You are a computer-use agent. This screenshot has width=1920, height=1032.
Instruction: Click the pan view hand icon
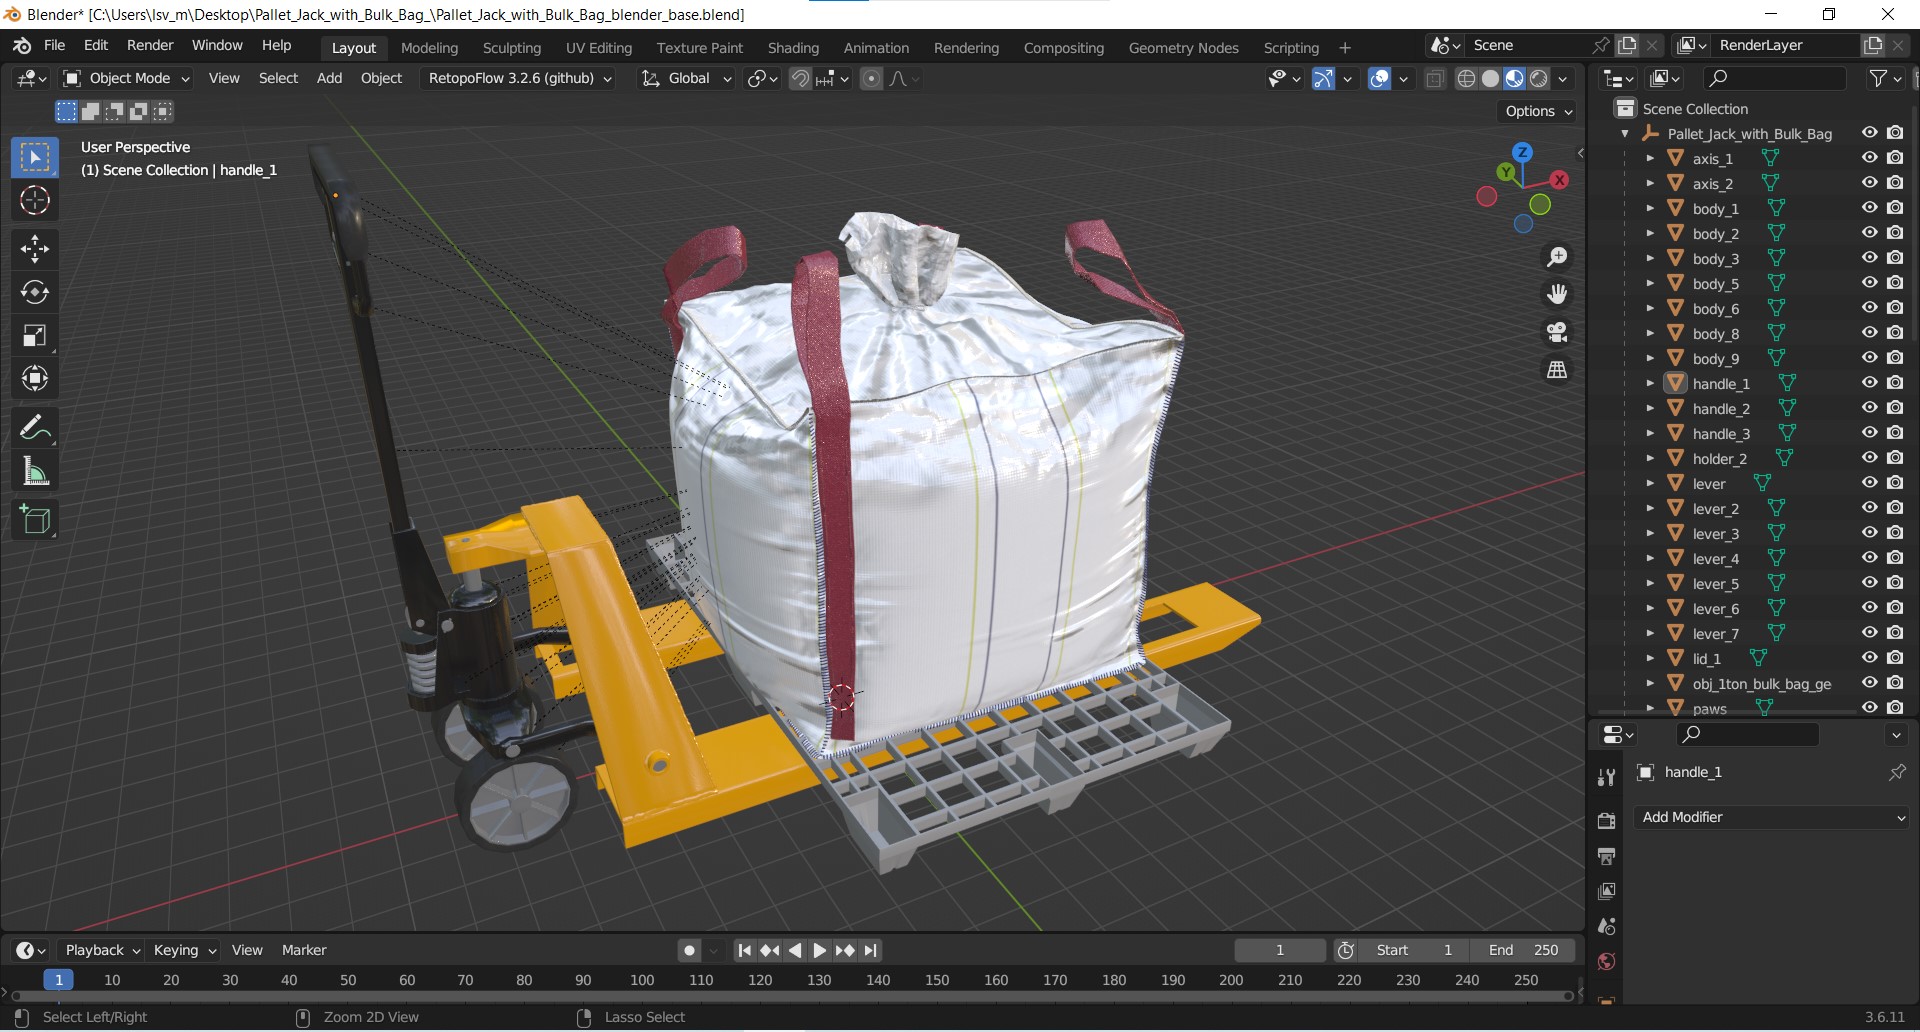point(1557,294)
